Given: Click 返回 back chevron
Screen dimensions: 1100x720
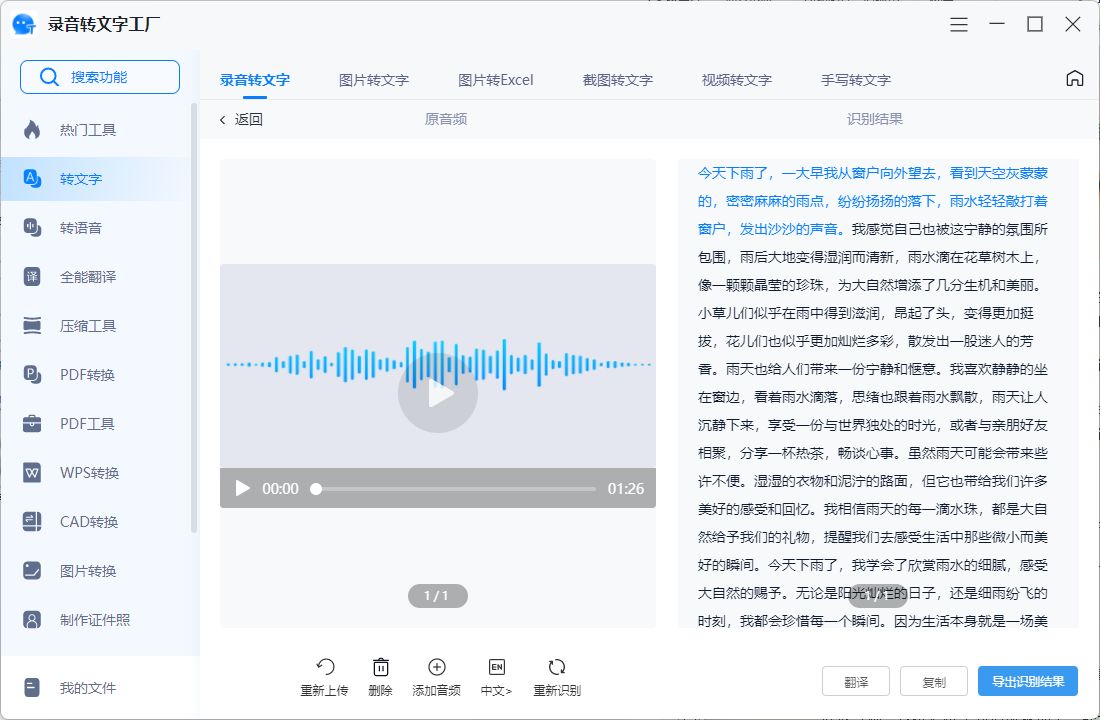Looking at the screenshot, I should pos(222,120).
